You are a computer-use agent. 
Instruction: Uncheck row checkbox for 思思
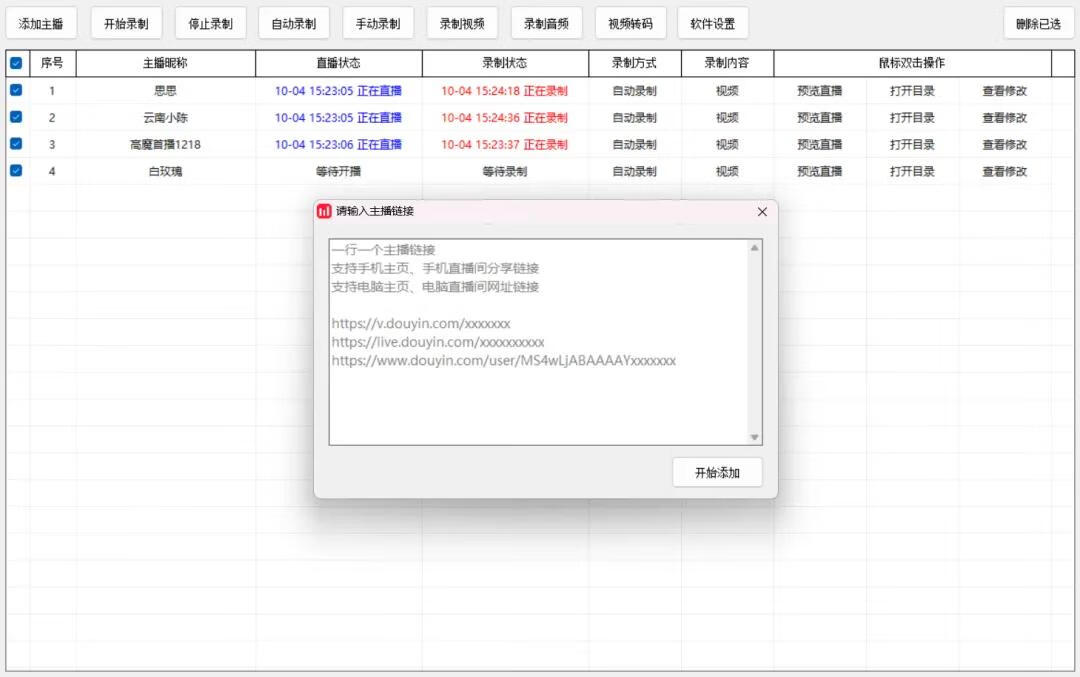point(14,90)
